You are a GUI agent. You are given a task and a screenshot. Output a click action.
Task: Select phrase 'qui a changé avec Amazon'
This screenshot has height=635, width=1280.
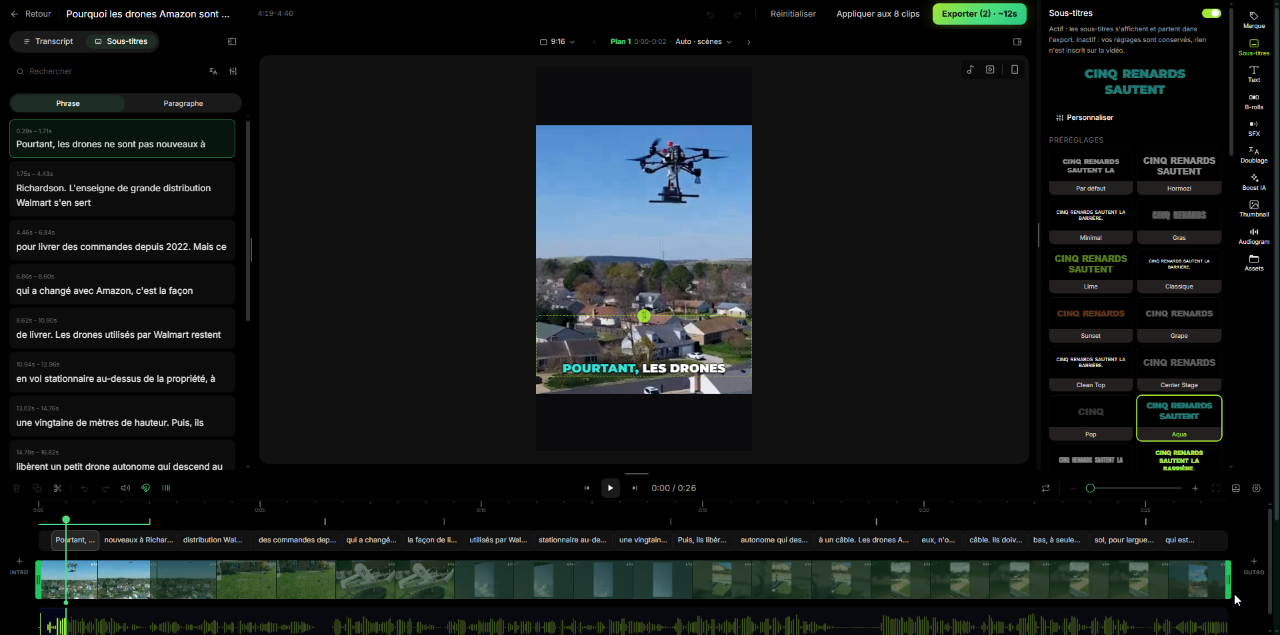tap(122, 284)
